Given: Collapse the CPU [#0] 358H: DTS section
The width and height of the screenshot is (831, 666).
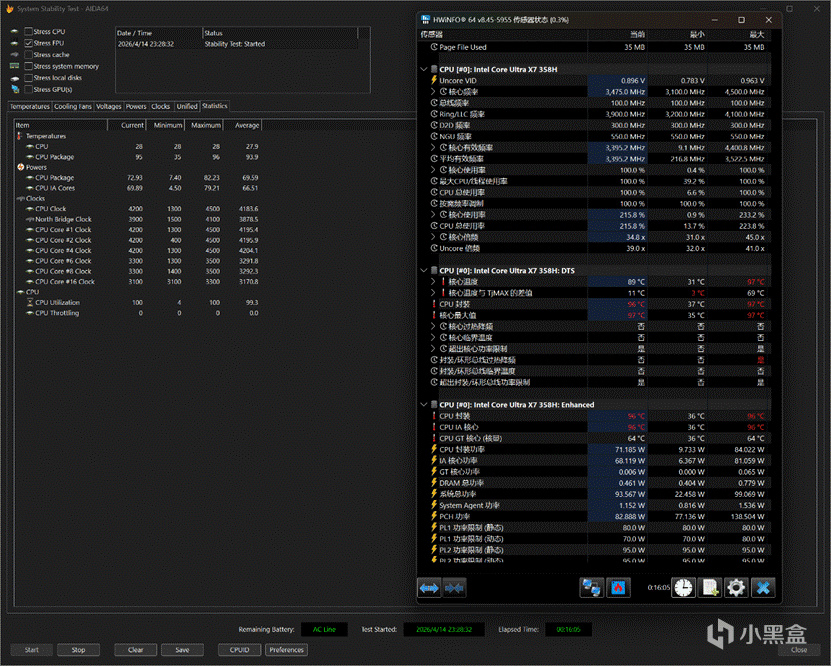Looking at the screenshot, I should point(424,271).
